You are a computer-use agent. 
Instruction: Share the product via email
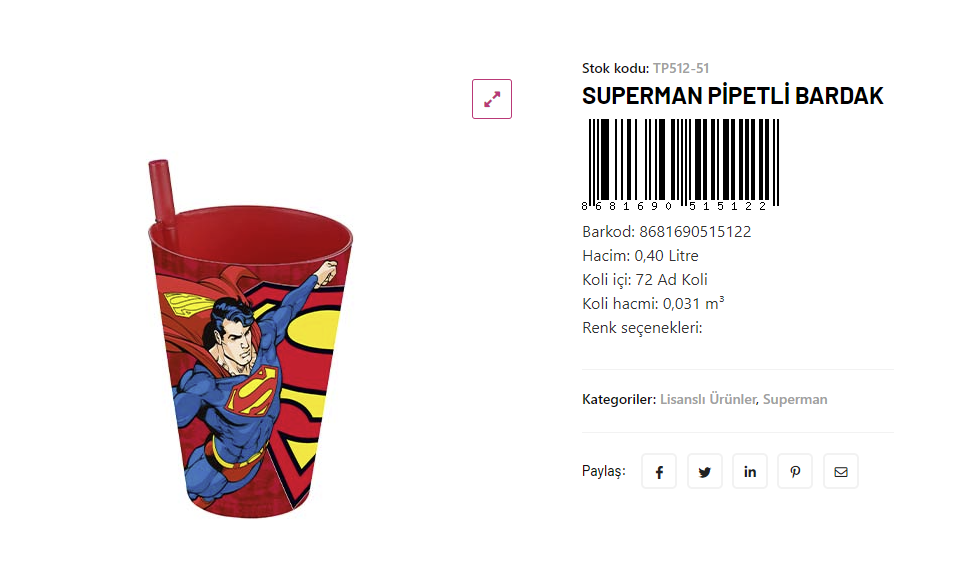(x=840, y=472)
